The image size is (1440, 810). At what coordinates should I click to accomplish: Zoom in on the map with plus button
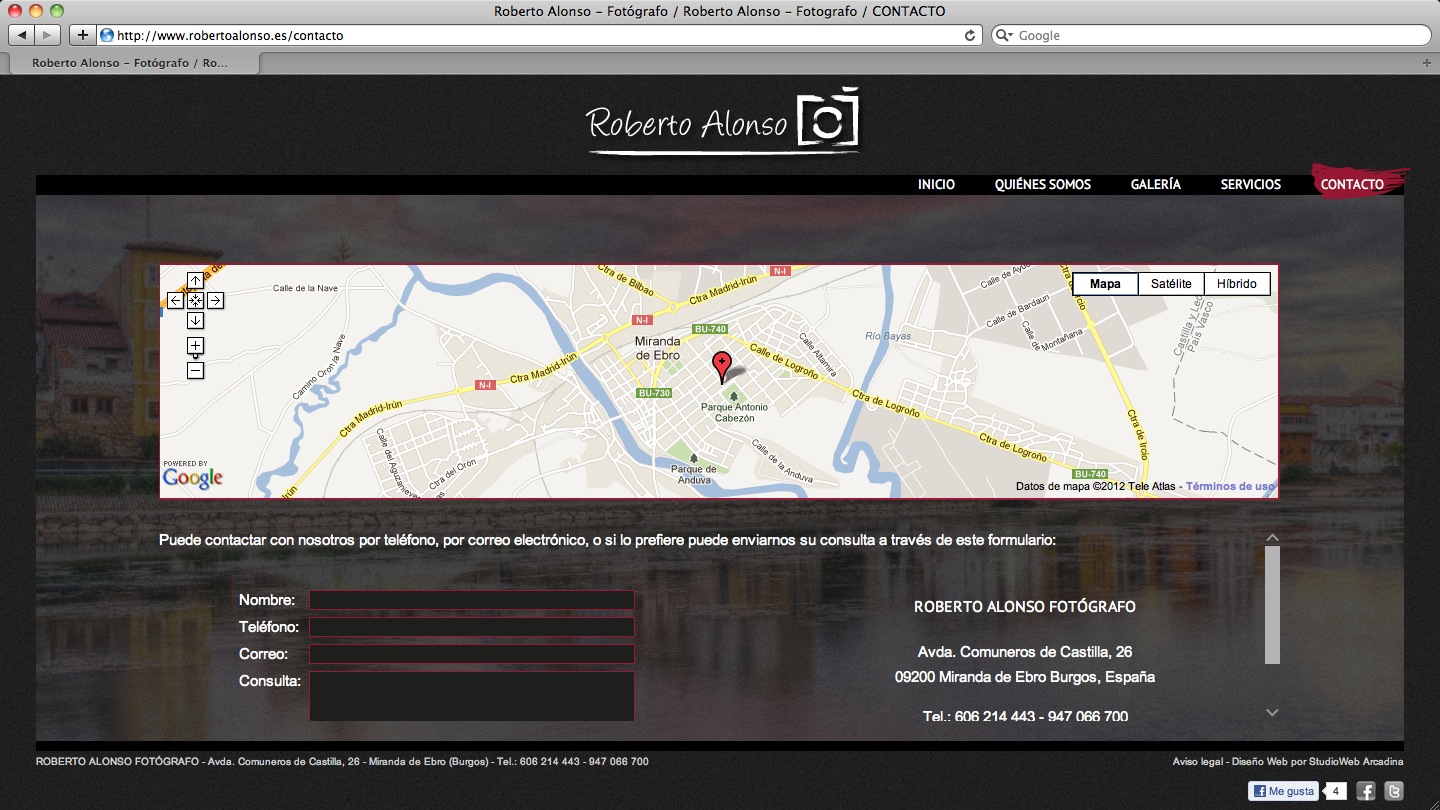coord(195,345)
